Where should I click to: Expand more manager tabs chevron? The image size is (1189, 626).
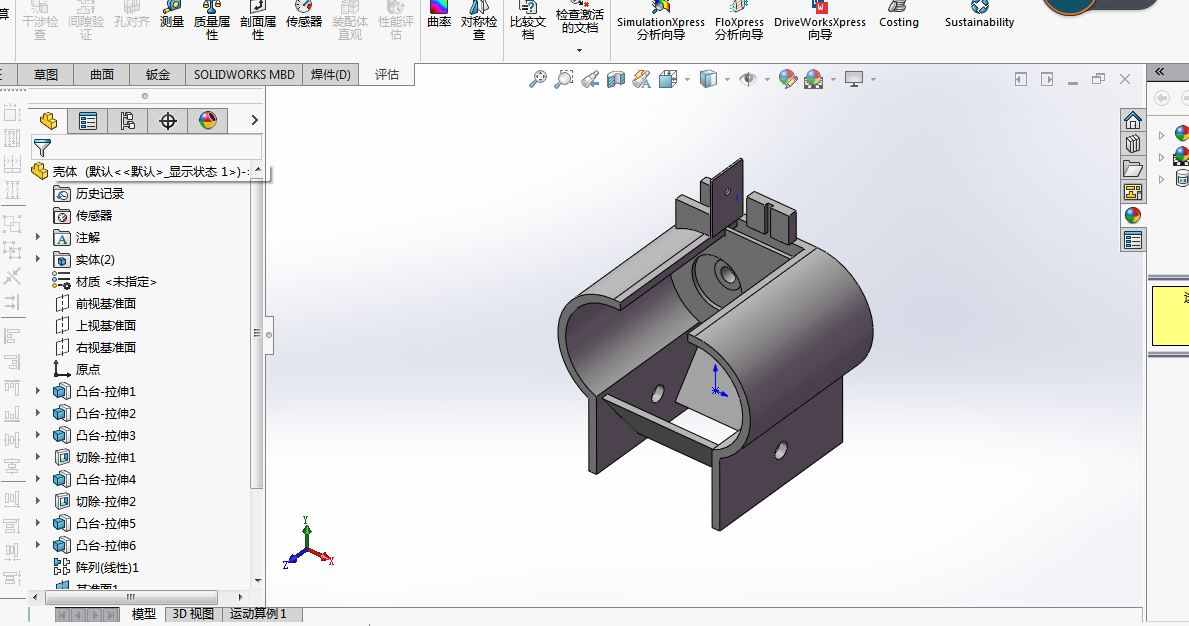(x=254, y=120)
